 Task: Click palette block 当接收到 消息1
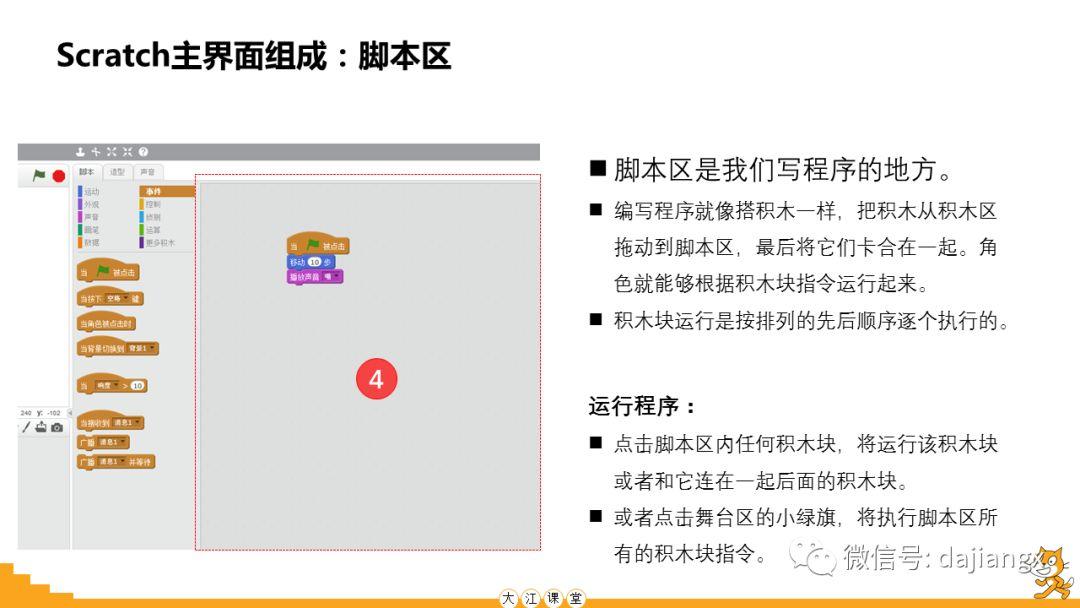coord(110,421)
